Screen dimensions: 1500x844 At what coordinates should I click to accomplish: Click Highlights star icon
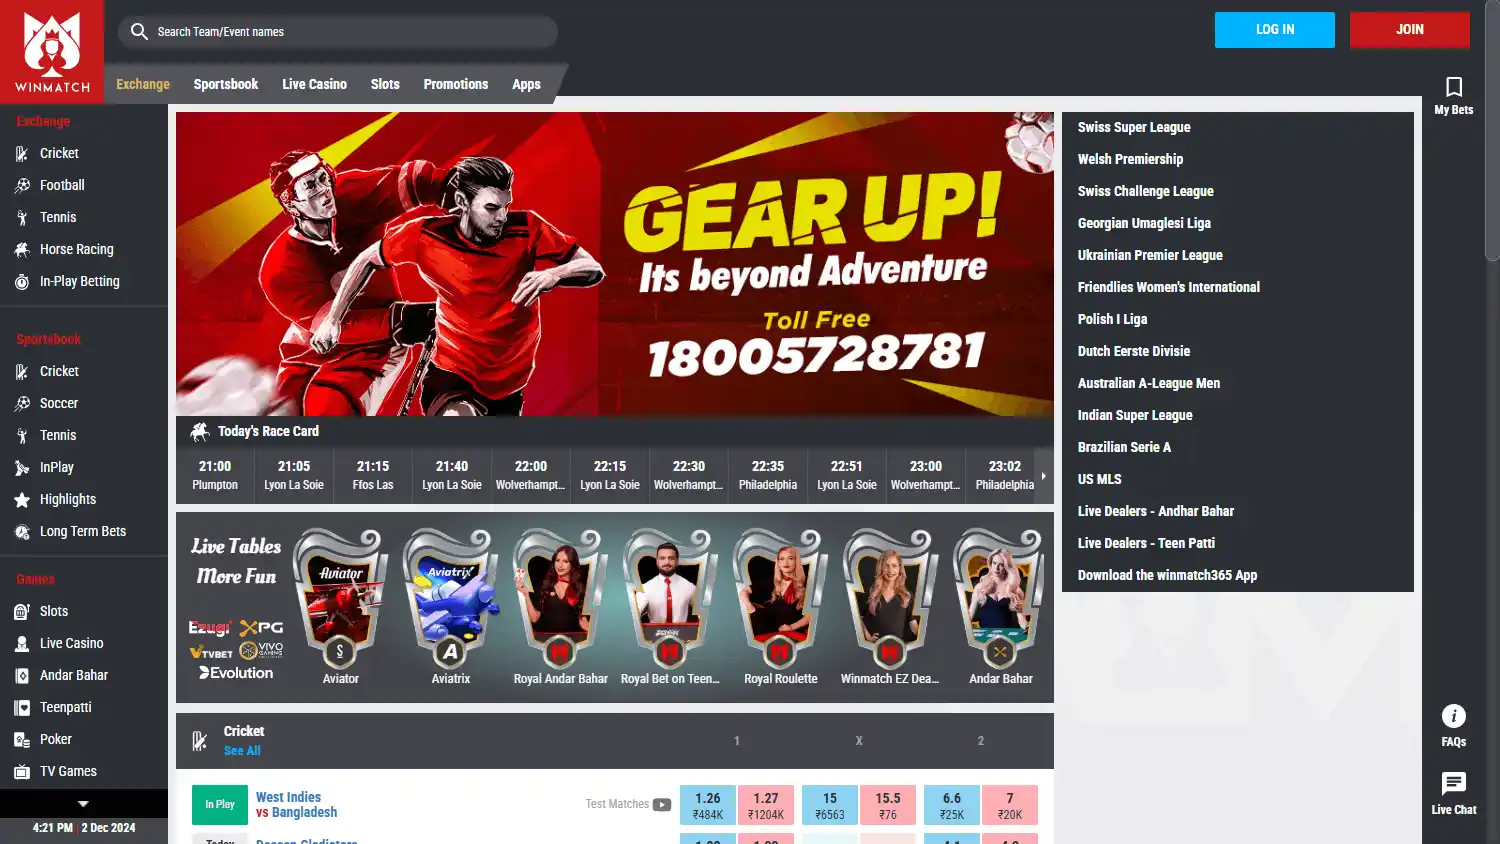pos(22,500)
